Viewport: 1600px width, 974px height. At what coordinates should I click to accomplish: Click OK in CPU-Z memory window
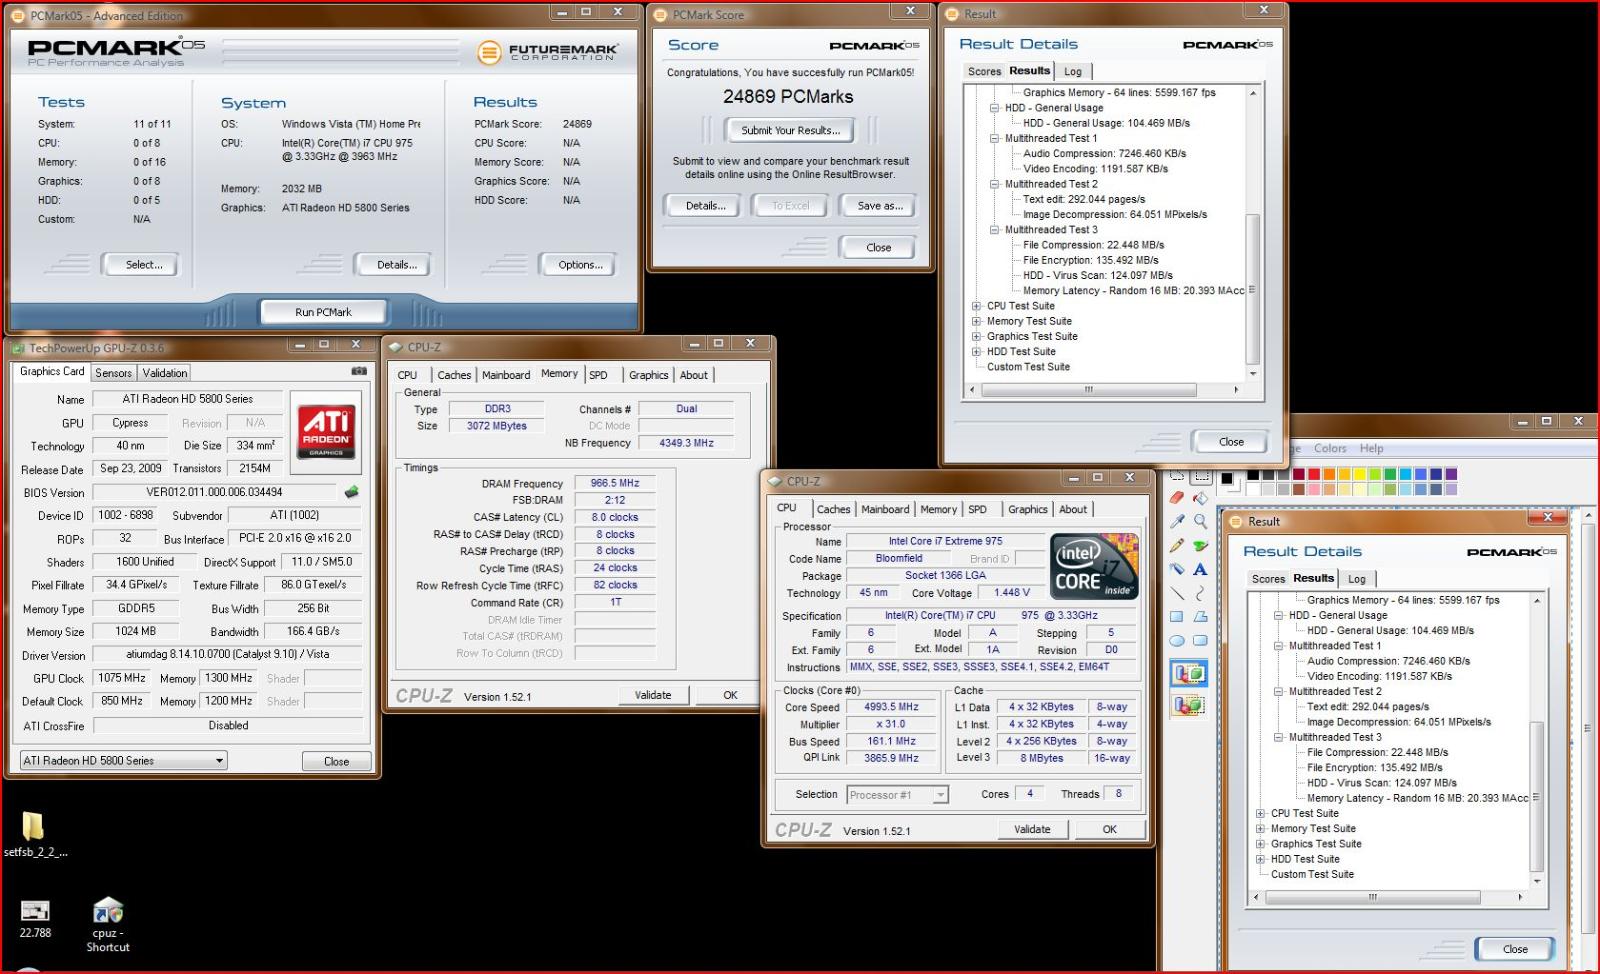click(x=730, y=695)
